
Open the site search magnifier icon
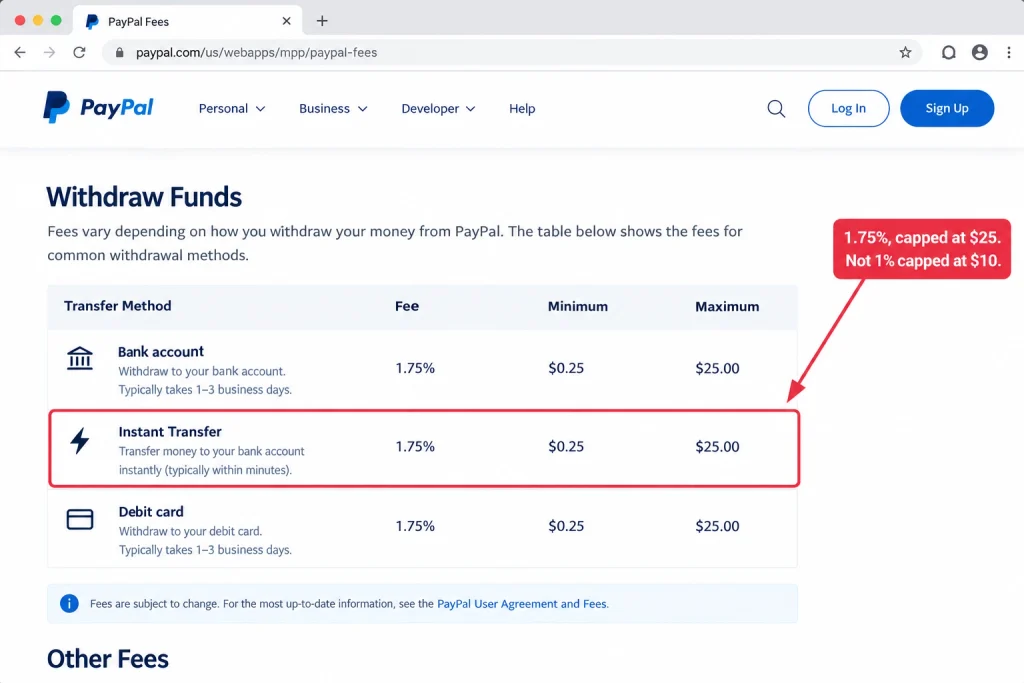776,108
